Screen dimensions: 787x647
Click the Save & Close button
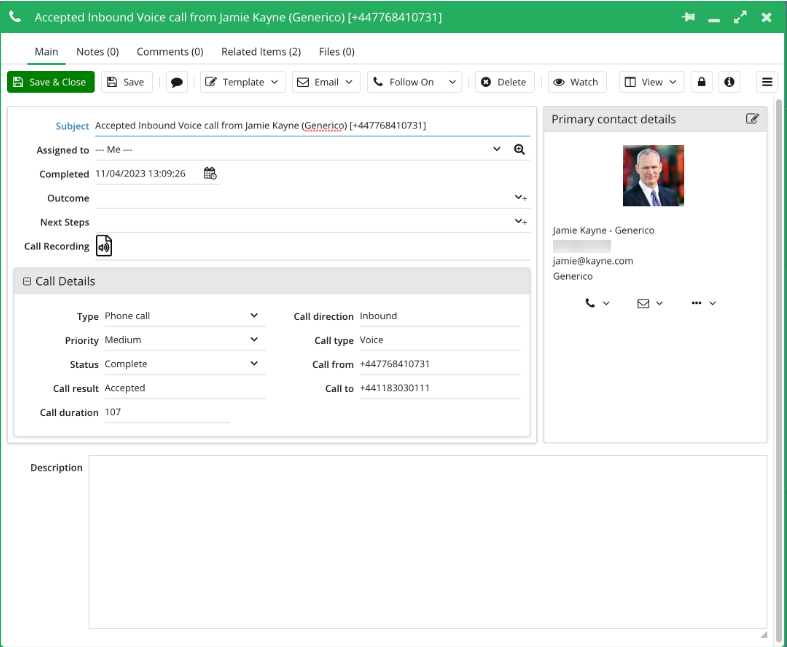pyautogui.click(x=51, y=82)
